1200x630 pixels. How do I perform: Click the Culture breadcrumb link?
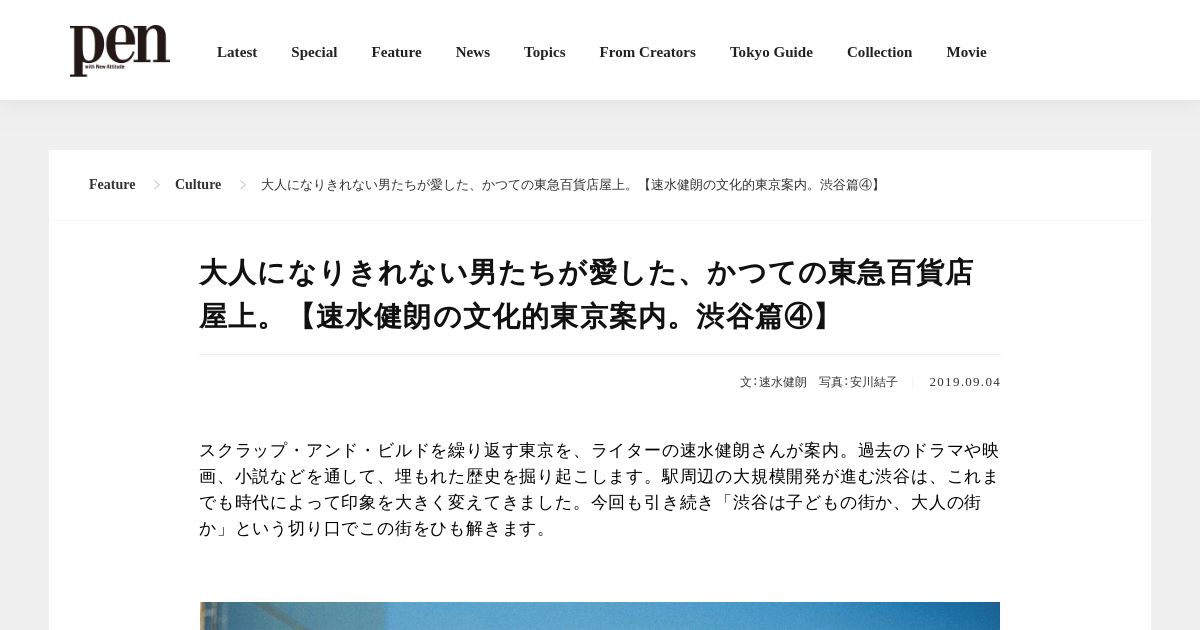pyautogui.click(x=198, y=185)
